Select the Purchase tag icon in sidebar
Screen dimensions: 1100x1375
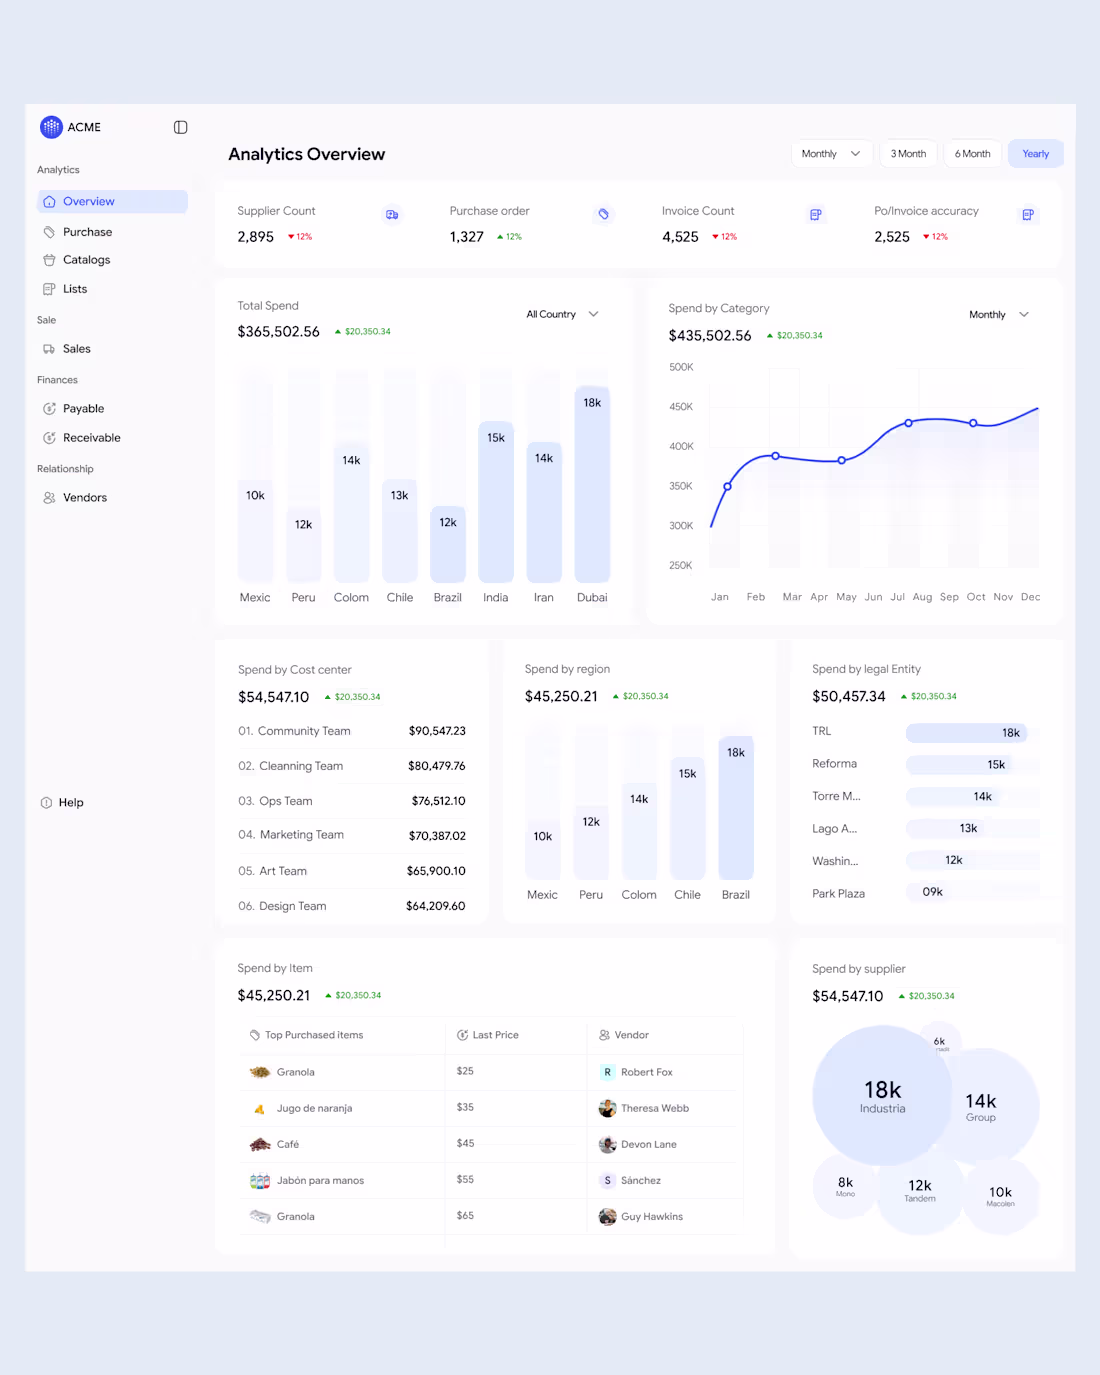click(x=49, y=231)
